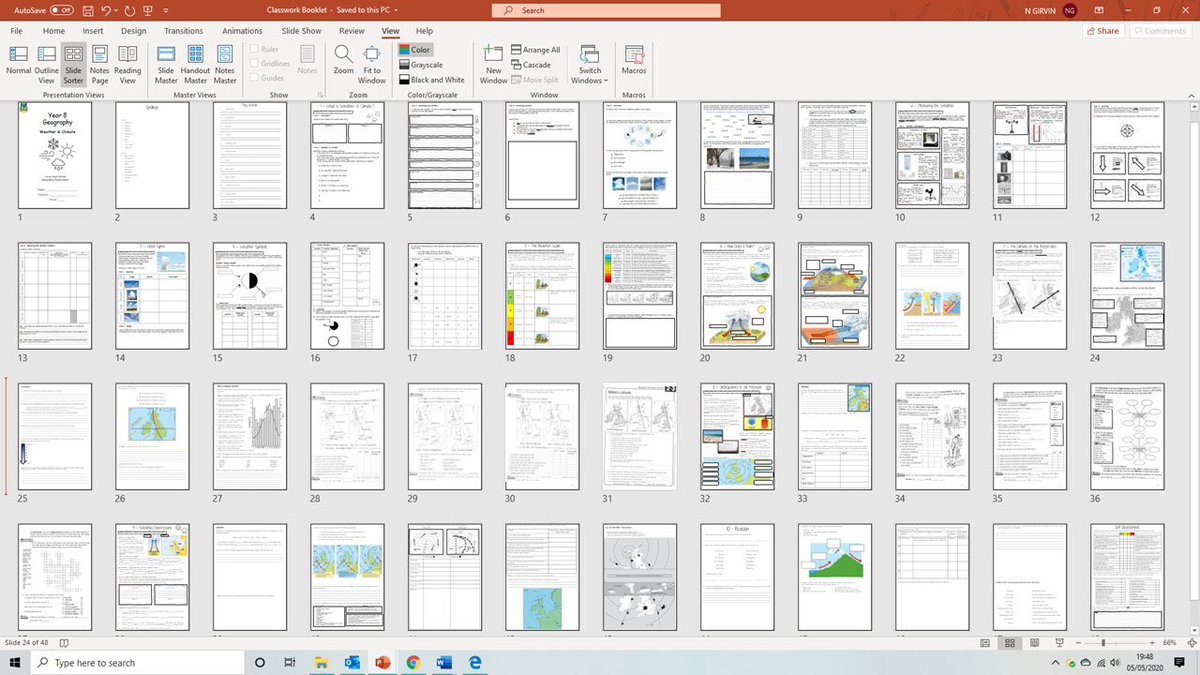Show hidden system tray icons
The image size is (1200, 675).
[1057, 662]
